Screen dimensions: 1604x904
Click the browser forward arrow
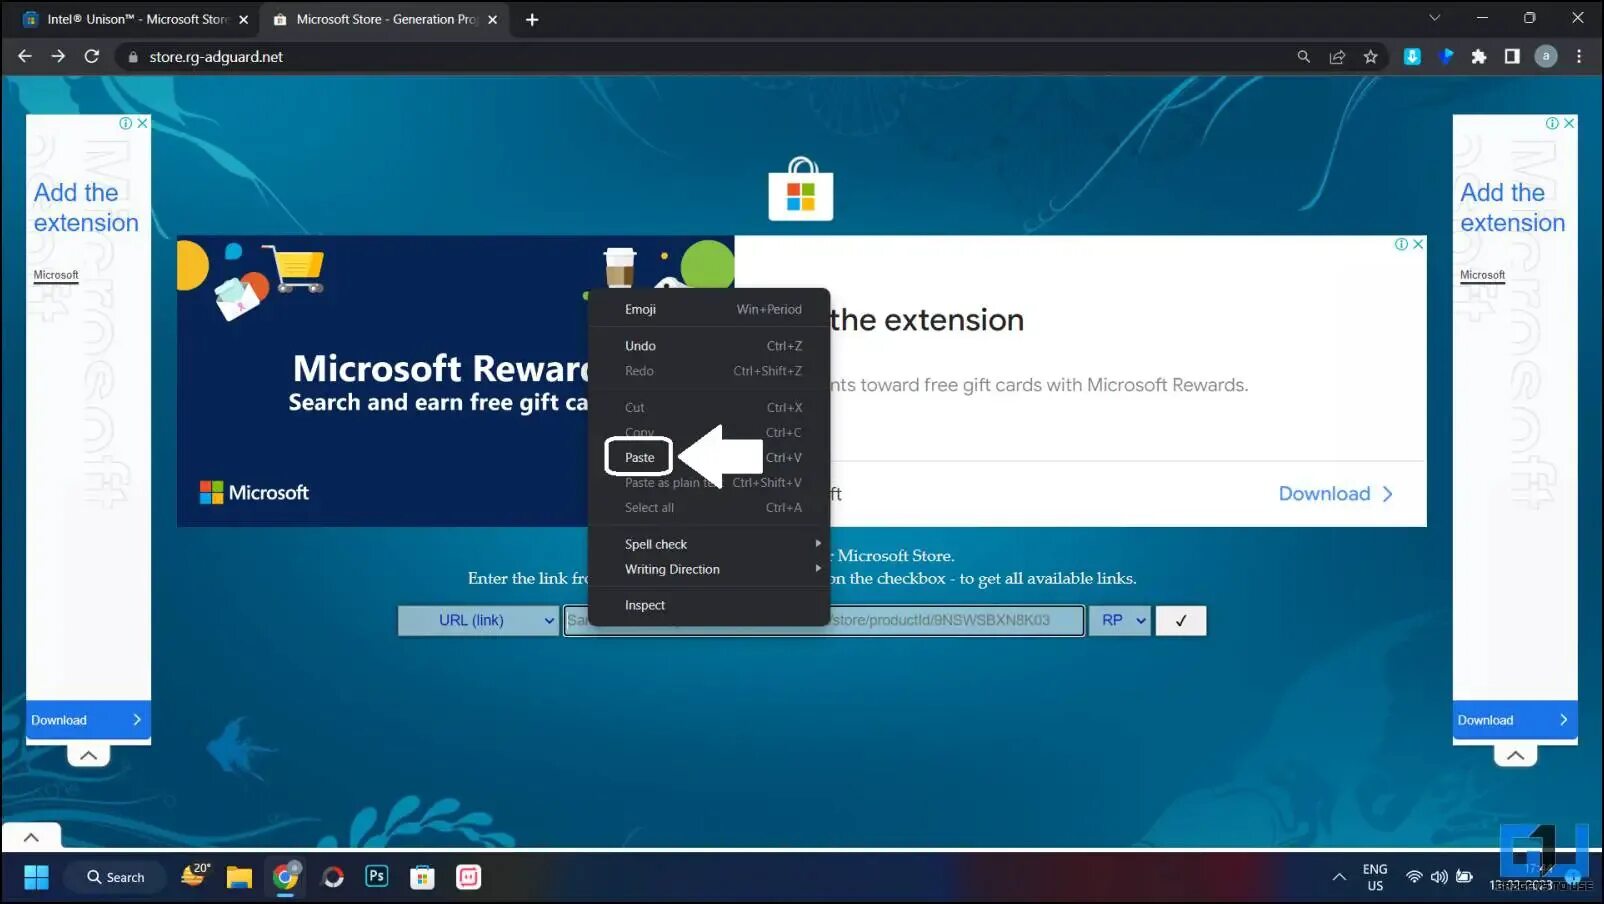58,57
